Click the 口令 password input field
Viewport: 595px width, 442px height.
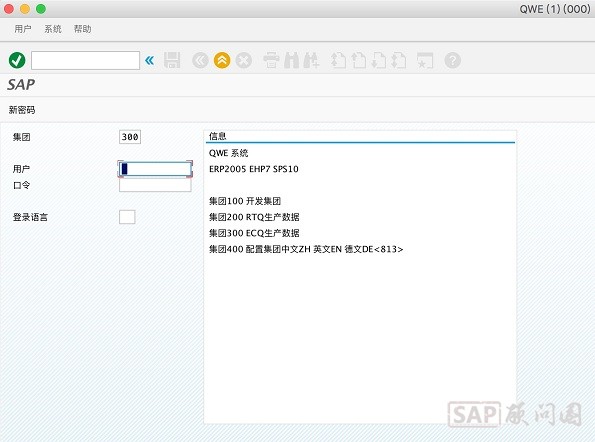[x=155, y=185]
